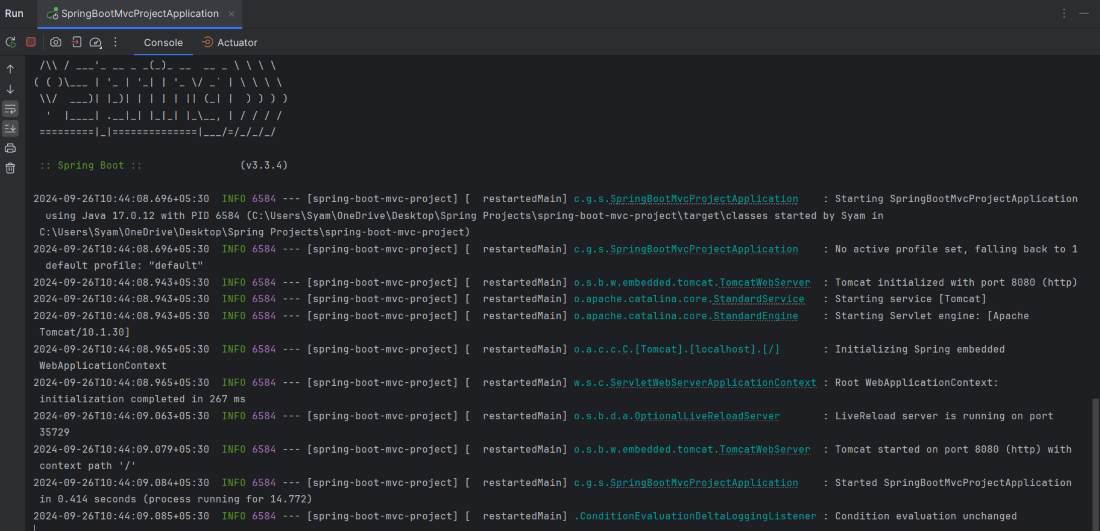Open the StandardService class link
This screenshot has height=531, width=1100.
759,300
